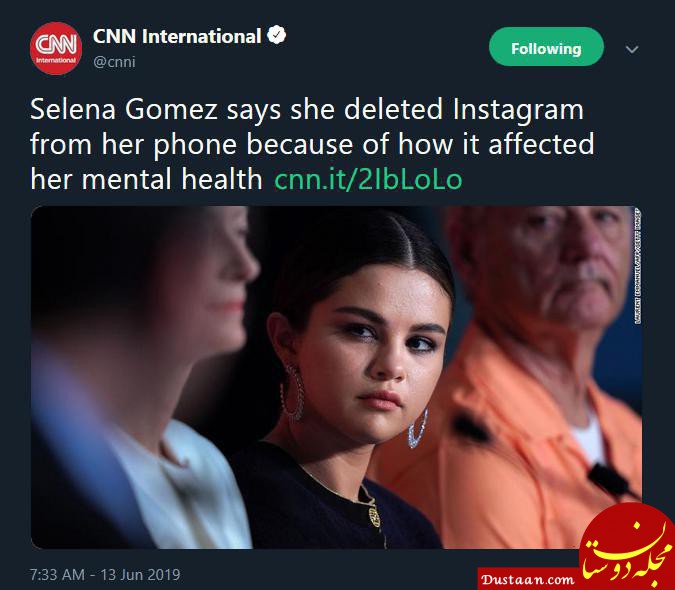Click the silver hoop earring in the photo
This screenshot has width=675, height=590.
[x=292, y=390]
